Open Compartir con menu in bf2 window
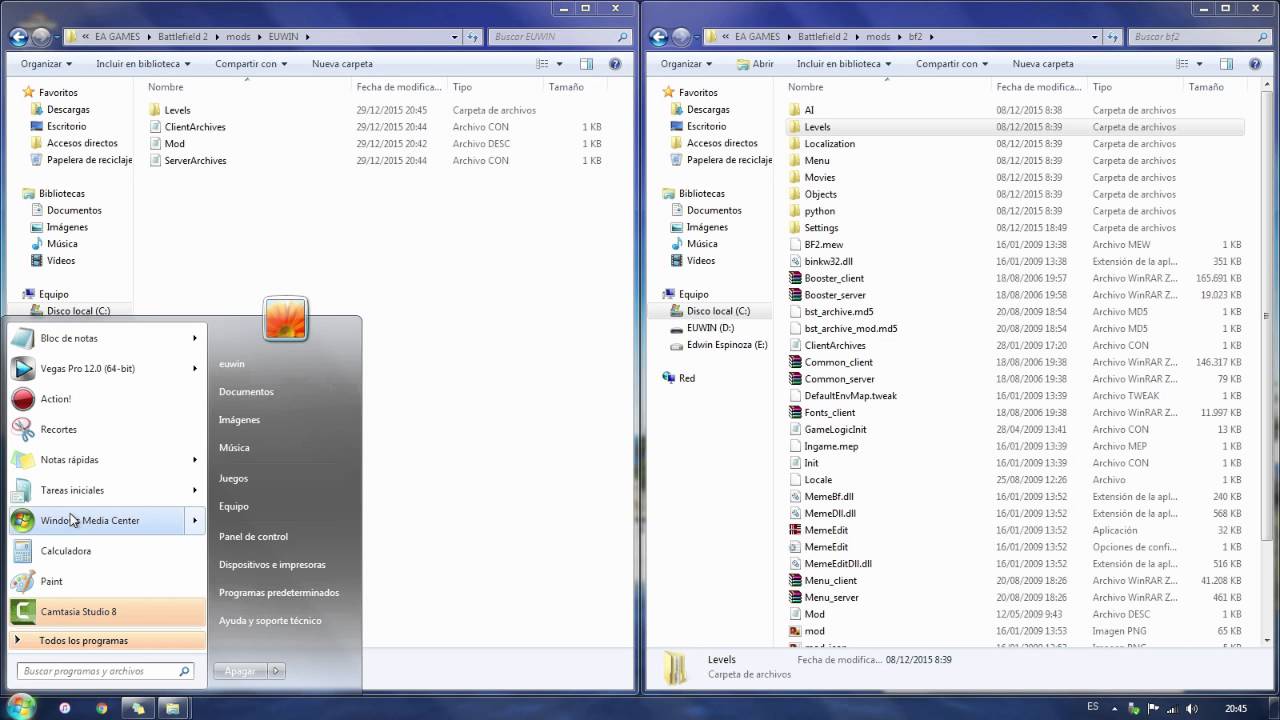The image size is (1280, 720). [951, 64]
